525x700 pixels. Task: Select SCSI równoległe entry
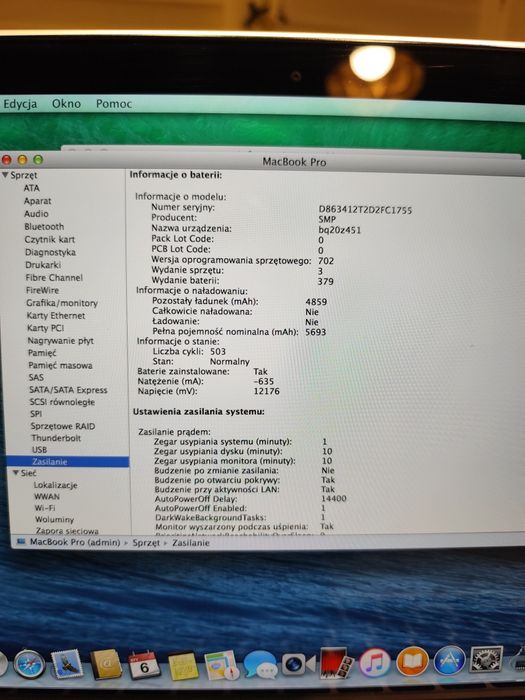62,402
